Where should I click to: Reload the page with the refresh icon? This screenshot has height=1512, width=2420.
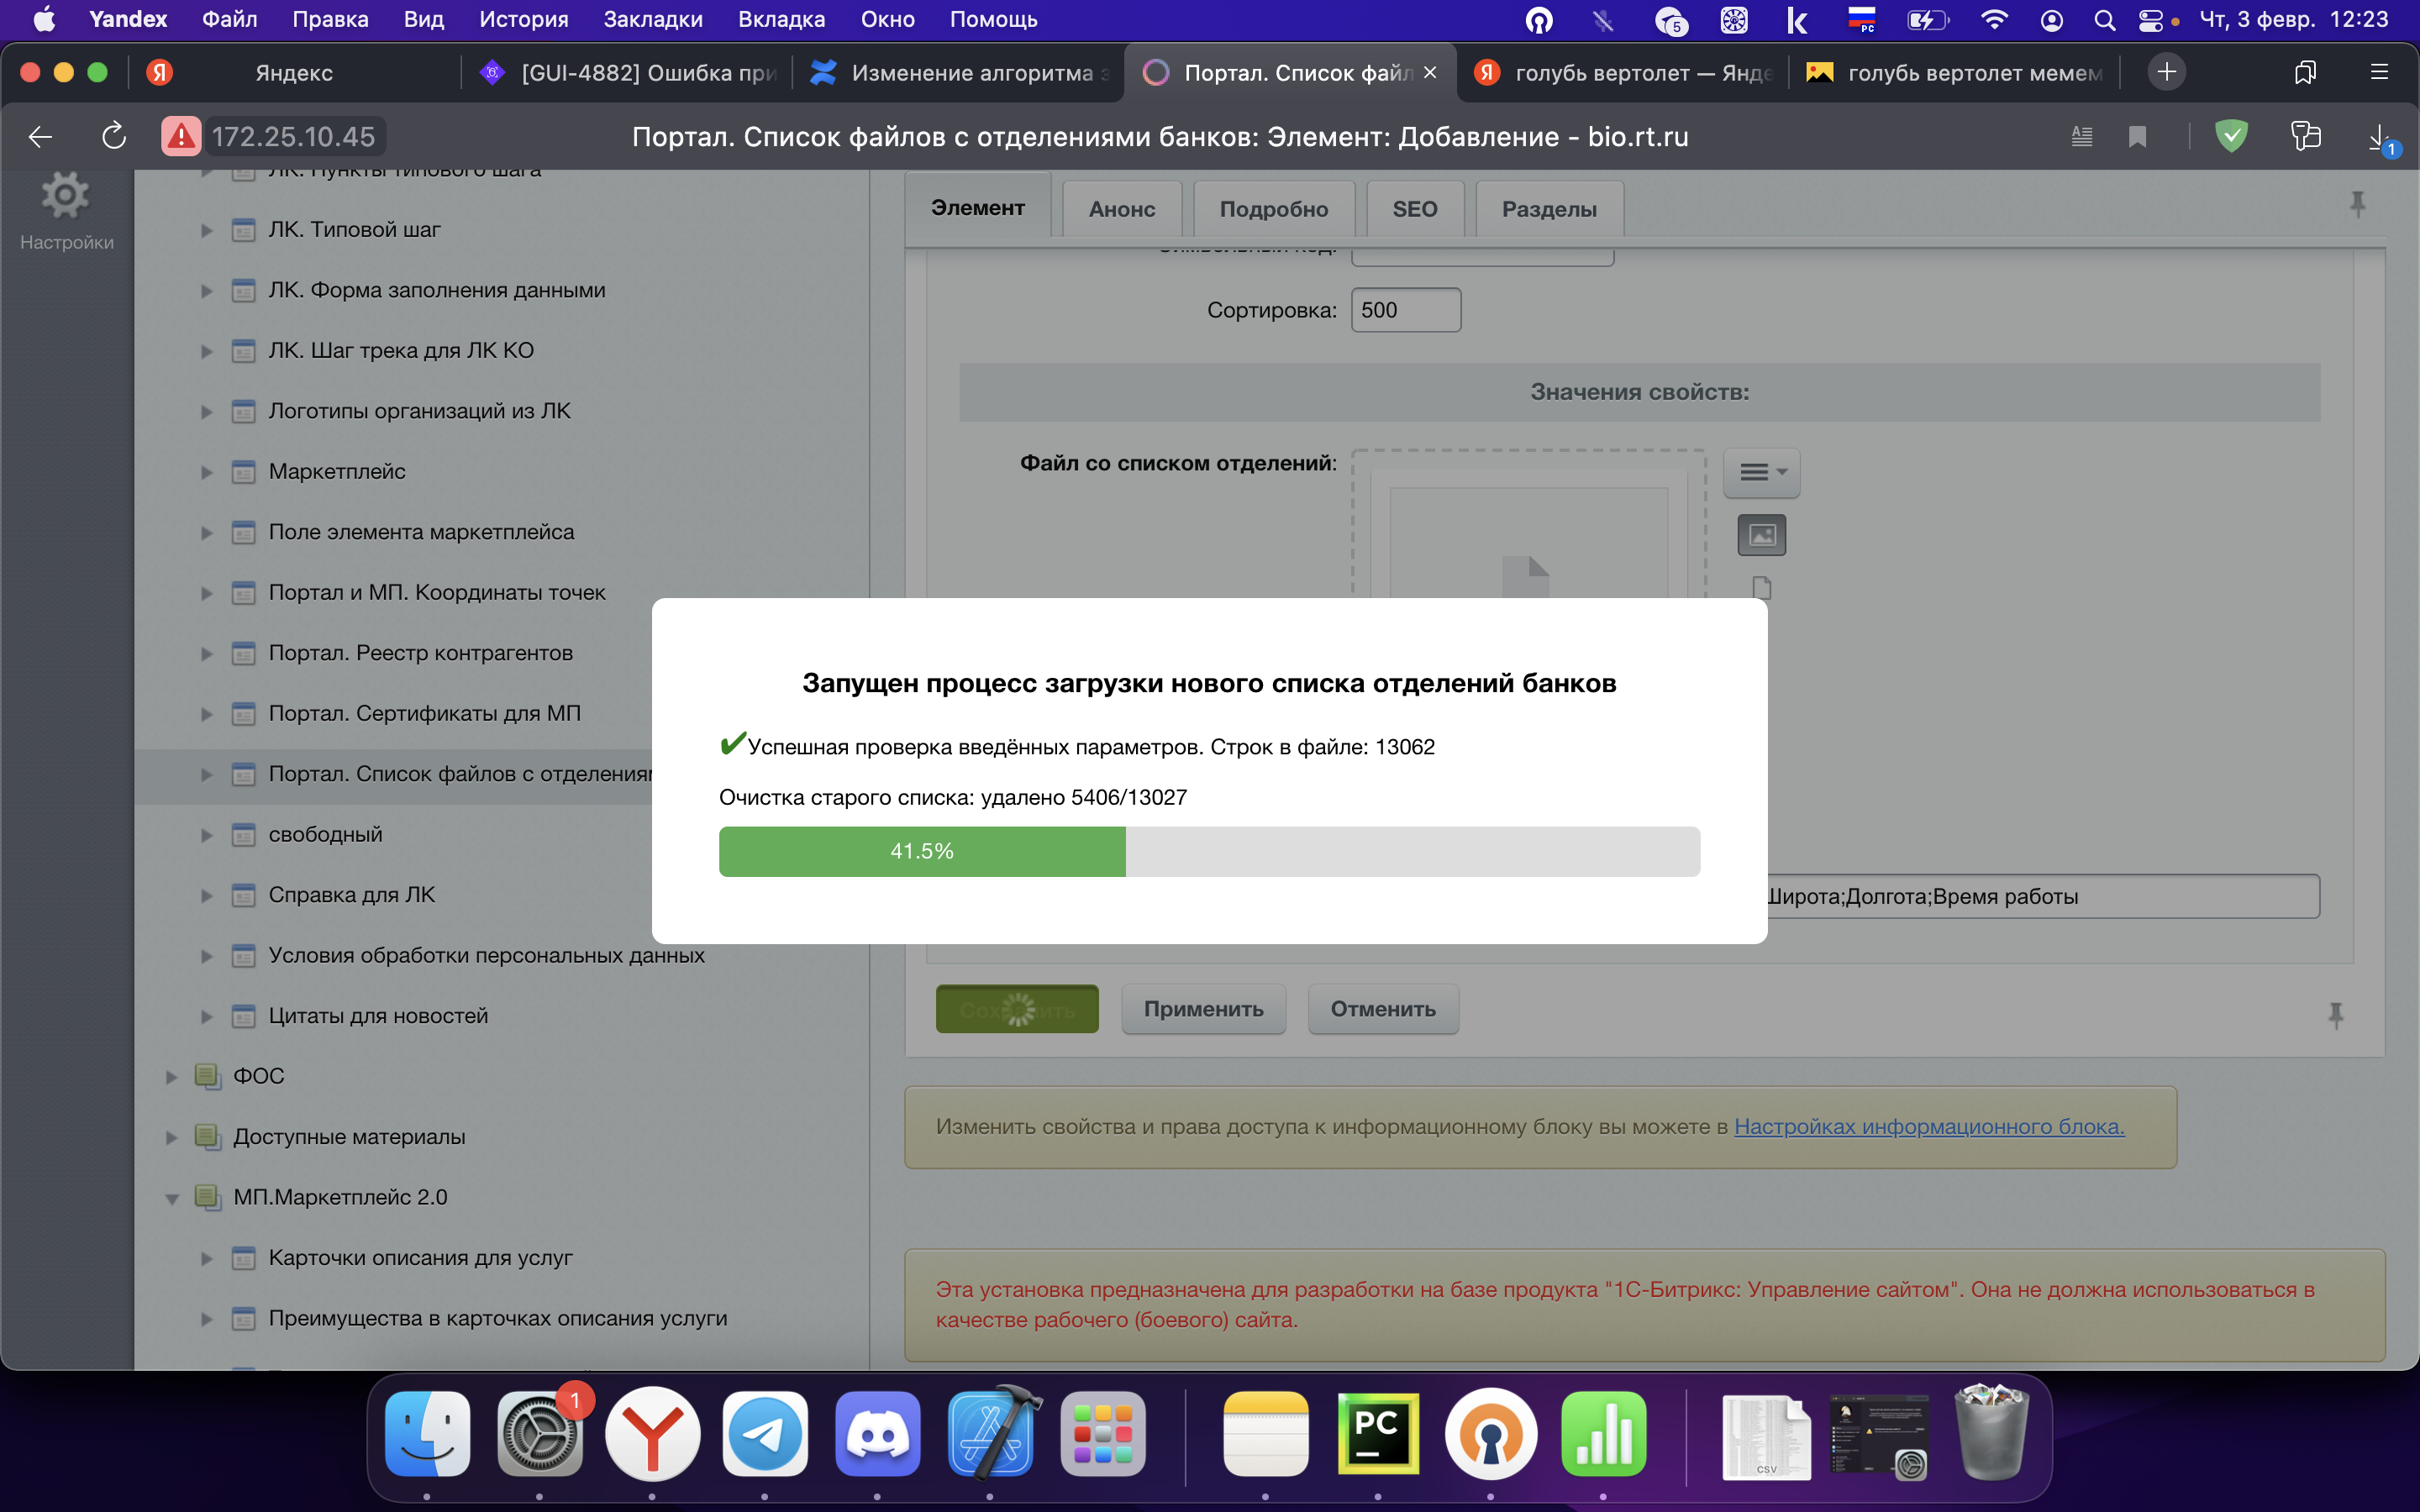coord(114,136)
